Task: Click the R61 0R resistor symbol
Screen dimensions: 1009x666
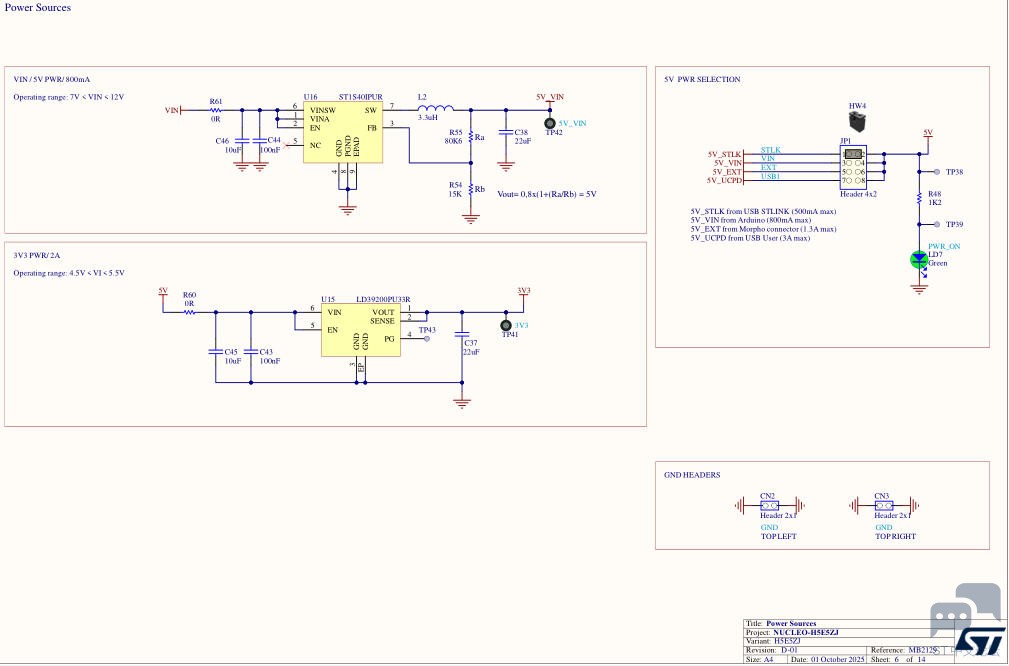Action: point(216,110)
